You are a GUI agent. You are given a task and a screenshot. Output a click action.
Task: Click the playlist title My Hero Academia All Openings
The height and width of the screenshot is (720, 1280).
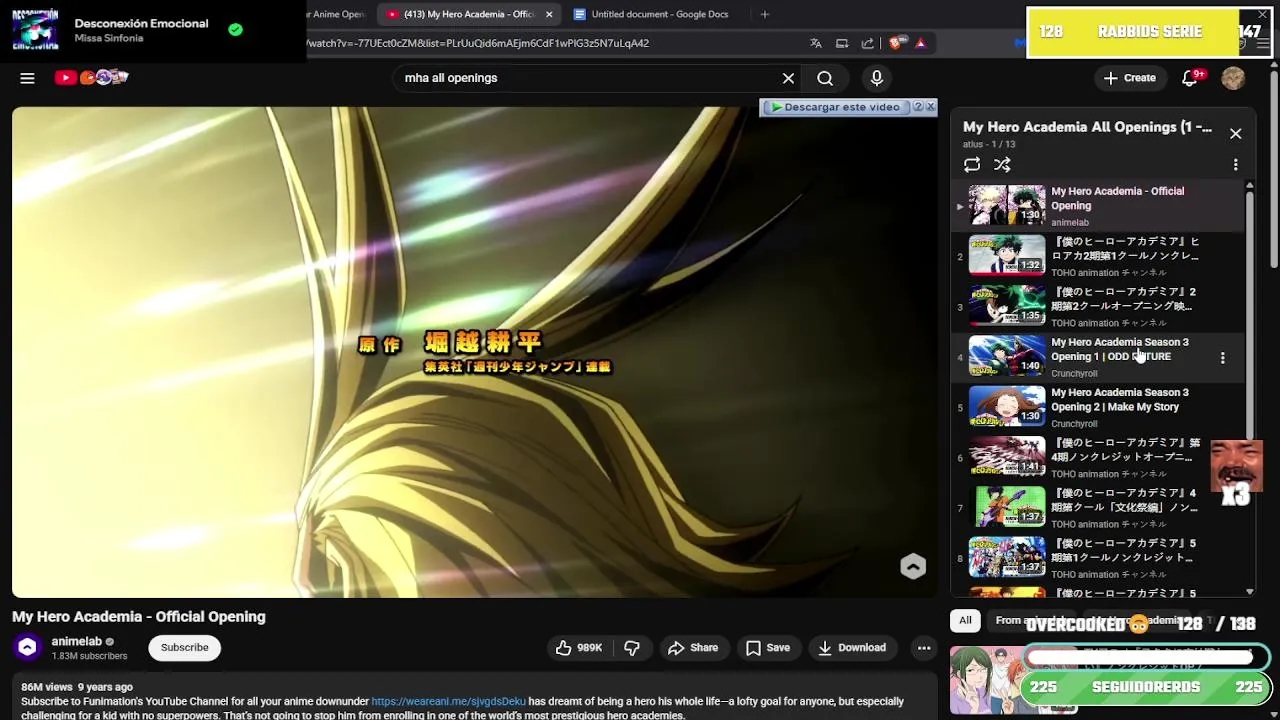tap(1087, 127)
